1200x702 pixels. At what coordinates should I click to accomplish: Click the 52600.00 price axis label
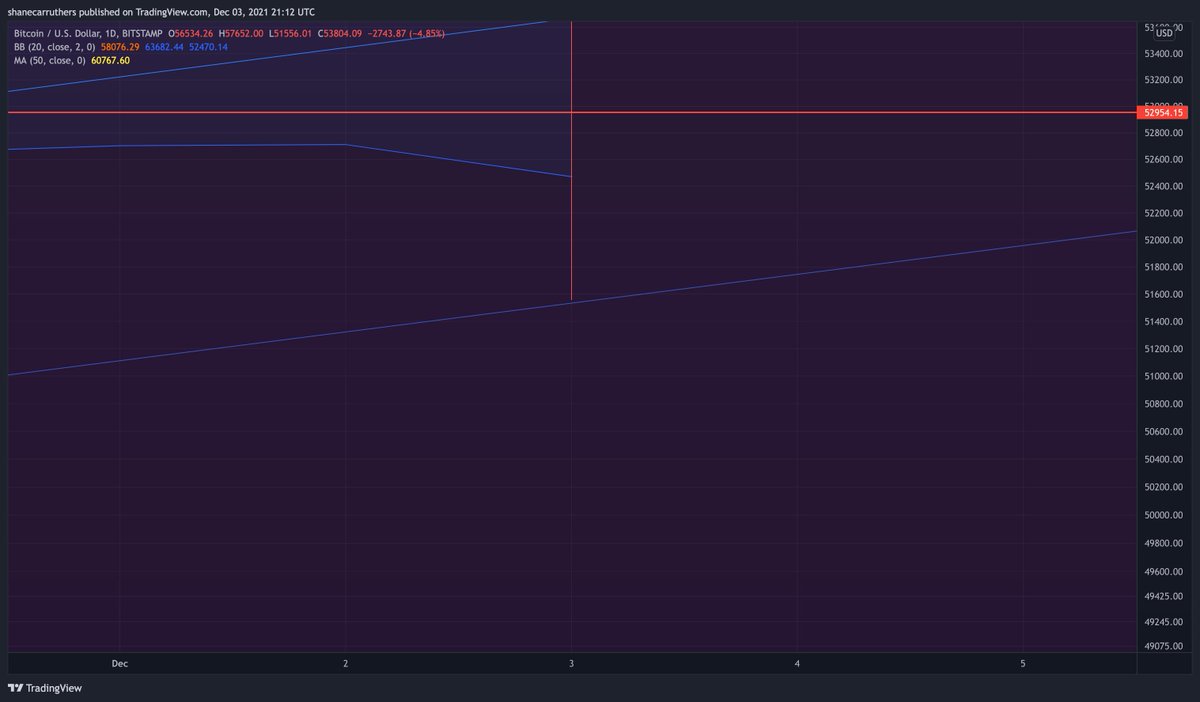click(1164, 159)
